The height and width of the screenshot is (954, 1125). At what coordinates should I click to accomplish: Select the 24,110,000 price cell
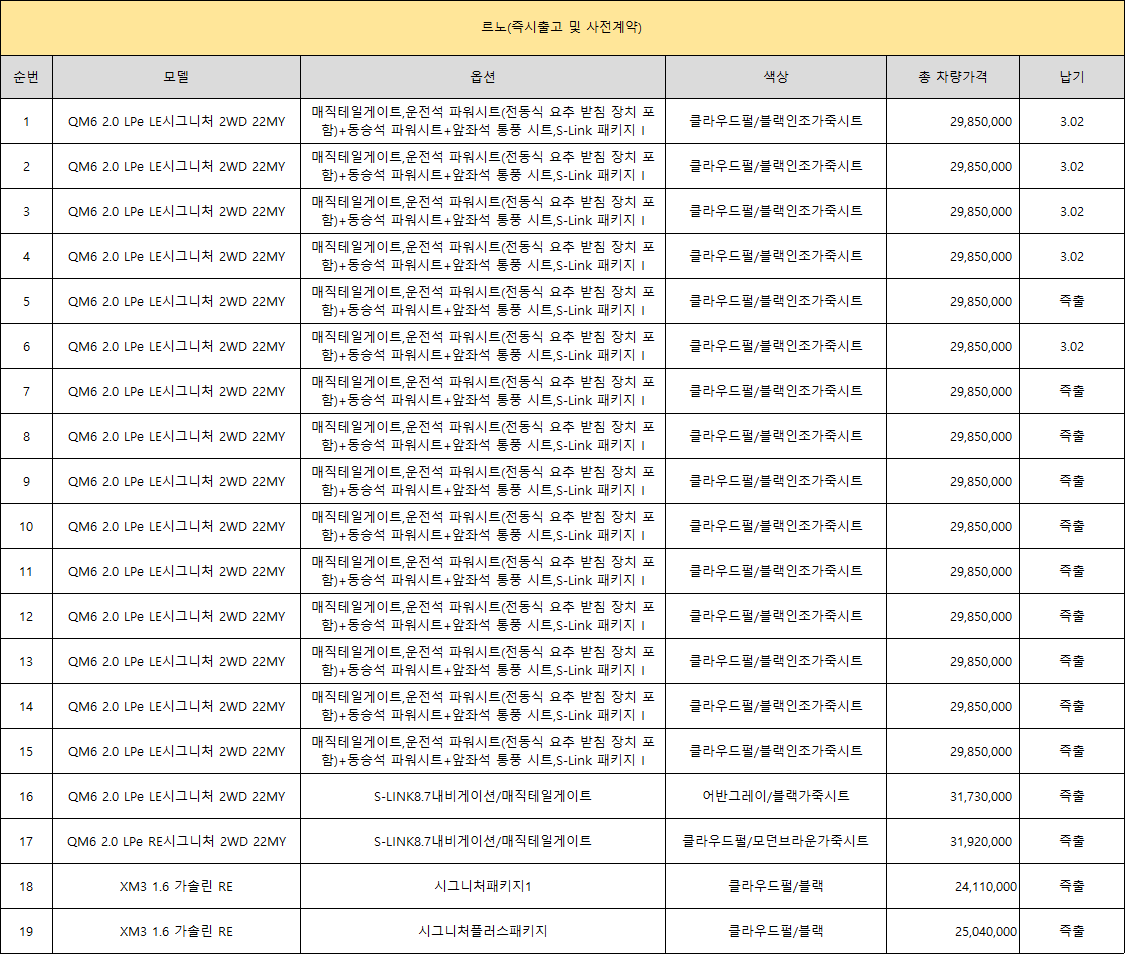pyautogui.click(x=953, y=887)
